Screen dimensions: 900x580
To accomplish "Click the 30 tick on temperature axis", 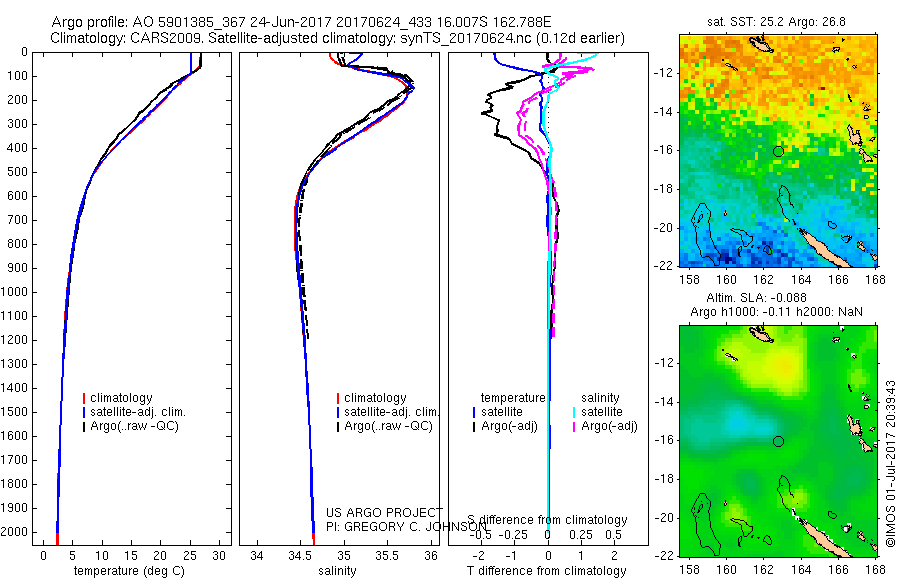I will point(219,556).
